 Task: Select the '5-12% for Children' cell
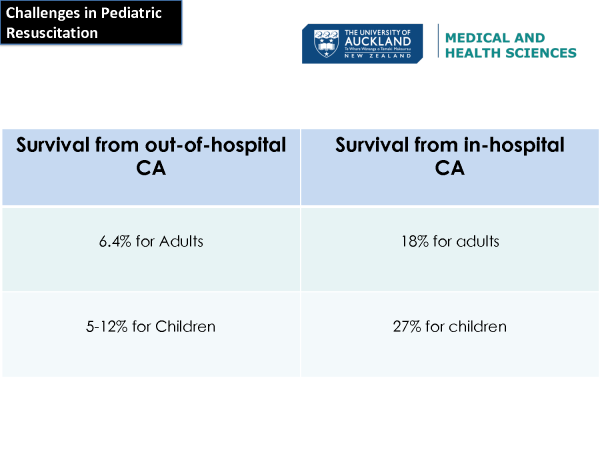pos(151,327)
